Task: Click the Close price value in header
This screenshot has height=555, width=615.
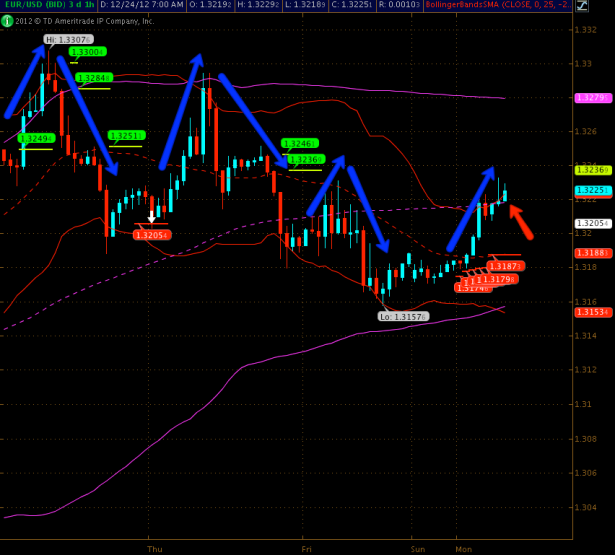Action: [357, 6]
